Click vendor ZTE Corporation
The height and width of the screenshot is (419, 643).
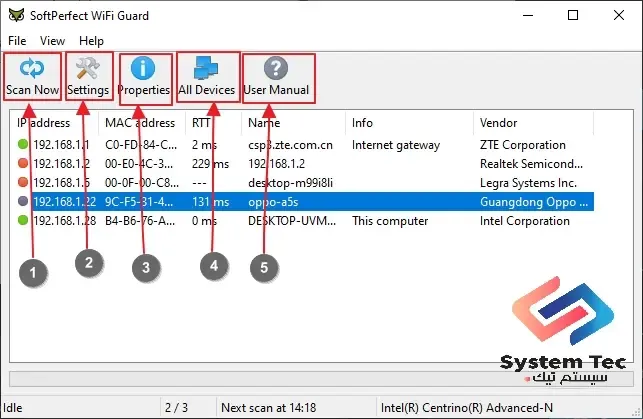click(522, 145)
